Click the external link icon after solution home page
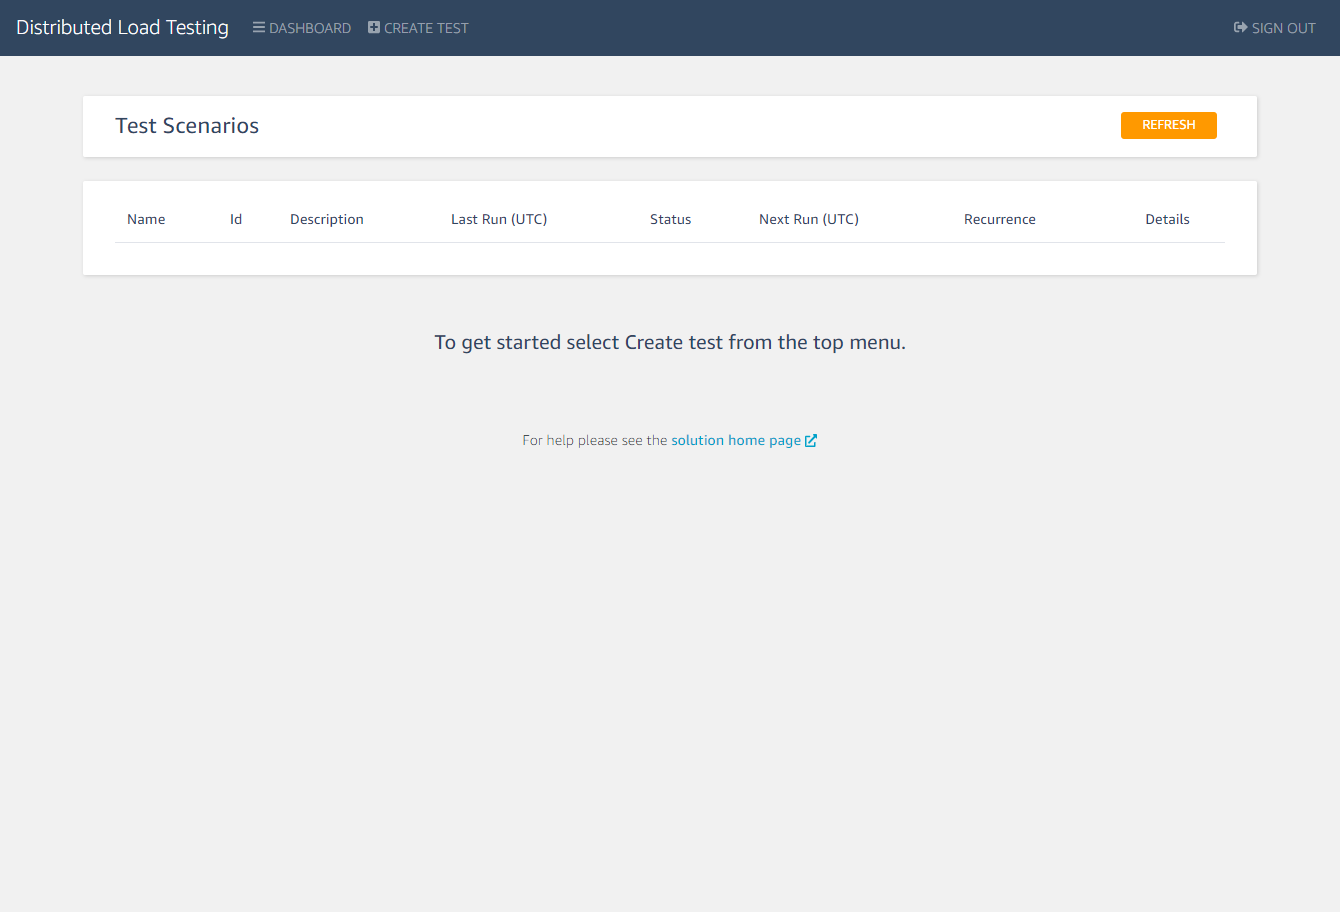This screenshot has width=1340, height=912. 812,439
